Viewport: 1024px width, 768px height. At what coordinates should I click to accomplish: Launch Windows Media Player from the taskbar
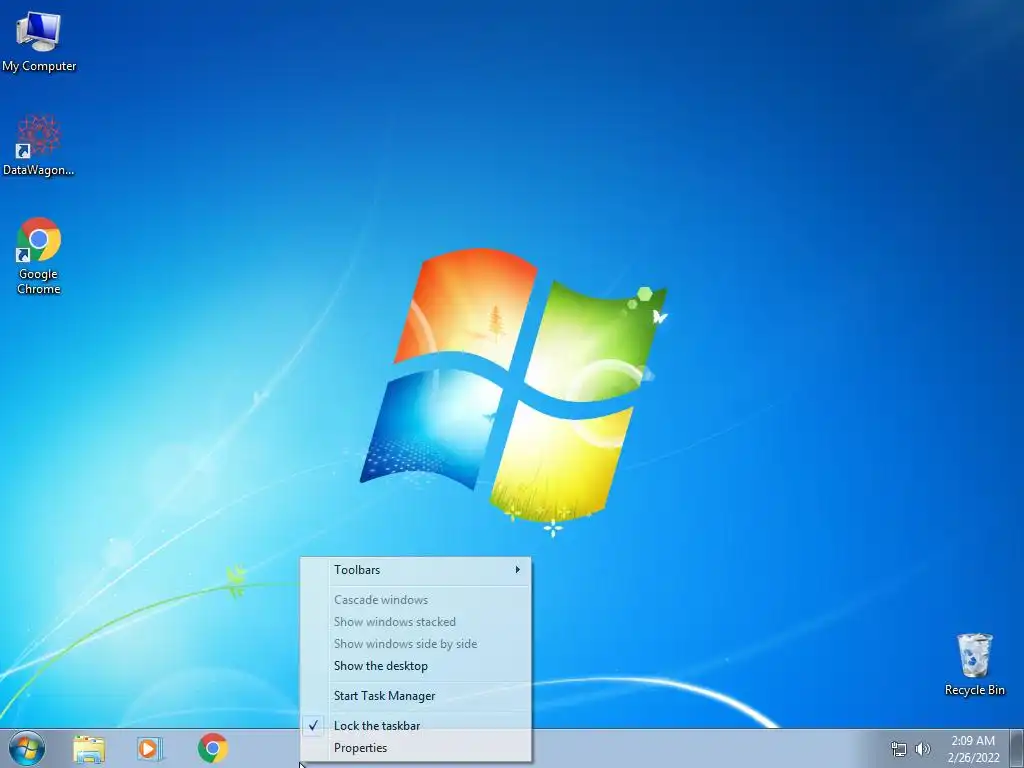coord(150,749)
